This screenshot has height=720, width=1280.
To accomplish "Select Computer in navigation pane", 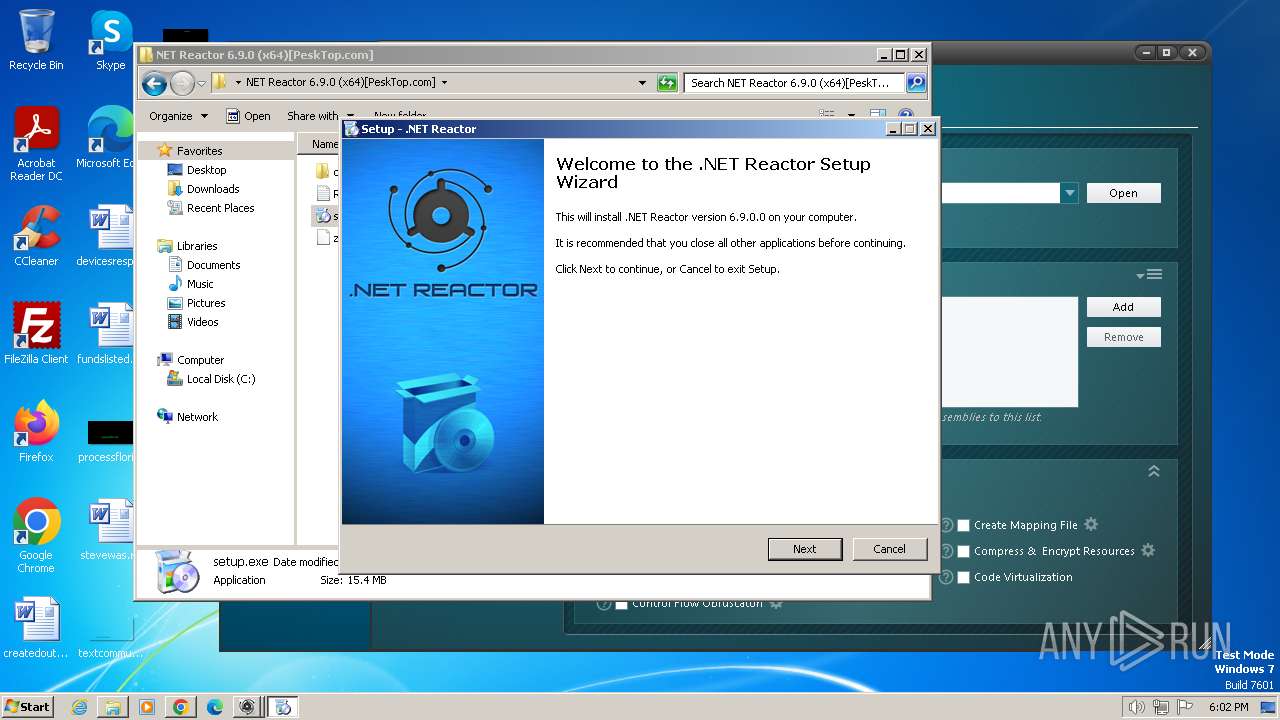I will pyautogui.click(x=200, y=360).
